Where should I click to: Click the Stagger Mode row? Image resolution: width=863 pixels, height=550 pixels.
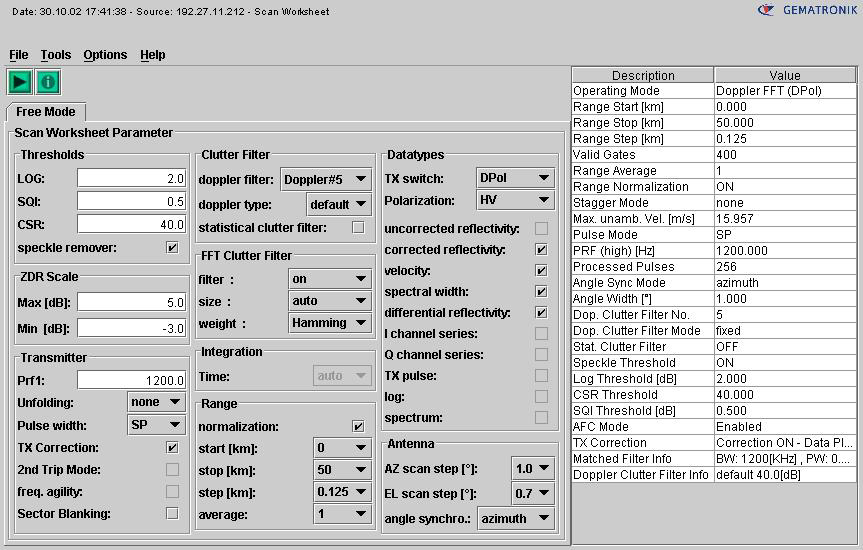tap(714, 203)
